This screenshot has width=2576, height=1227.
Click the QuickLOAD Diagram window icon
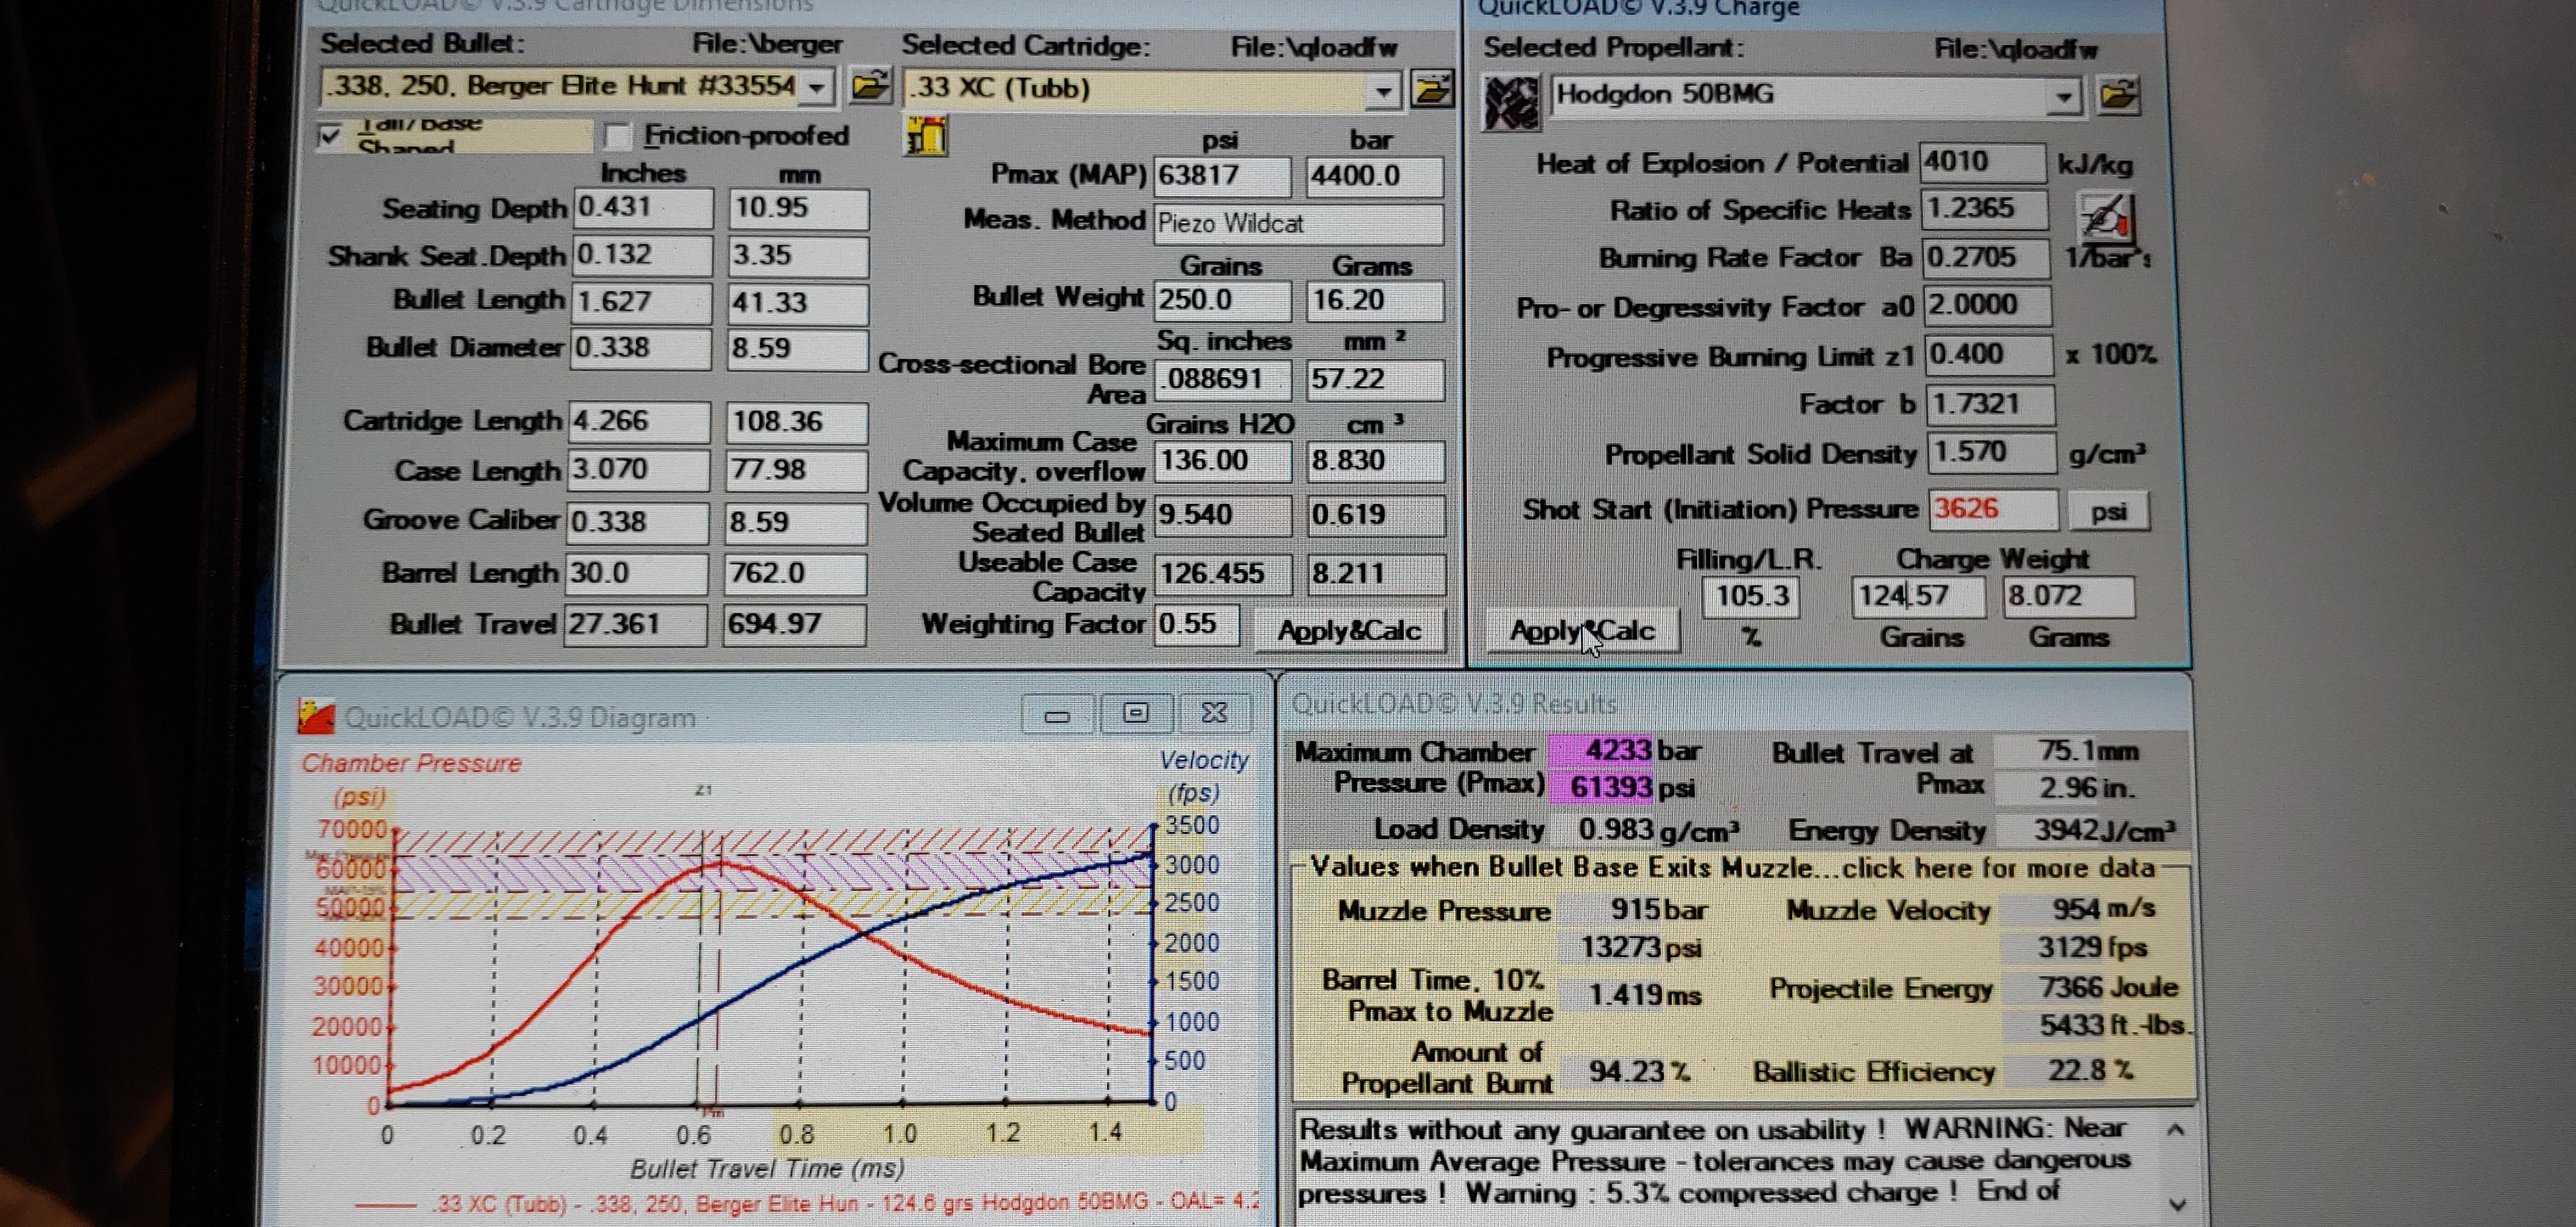click(x=316, y=716)
